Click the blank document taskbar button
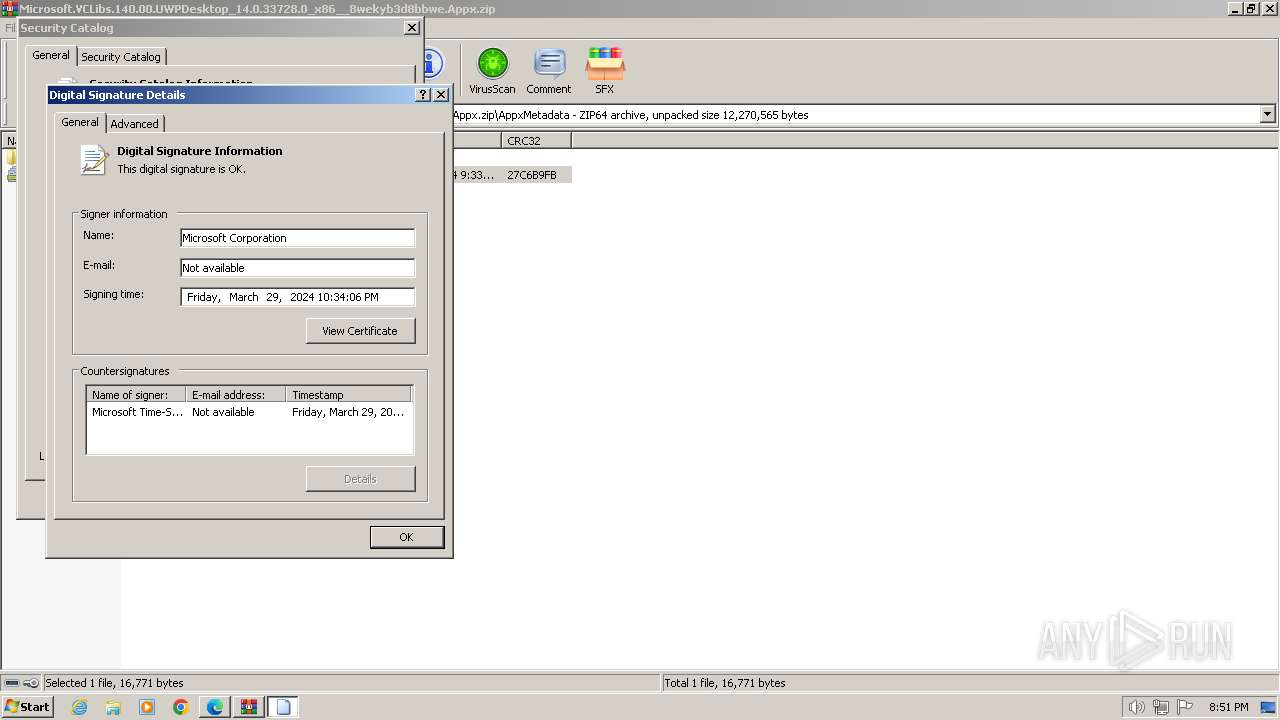The image size is (1280, 720). tap(283, 707)
